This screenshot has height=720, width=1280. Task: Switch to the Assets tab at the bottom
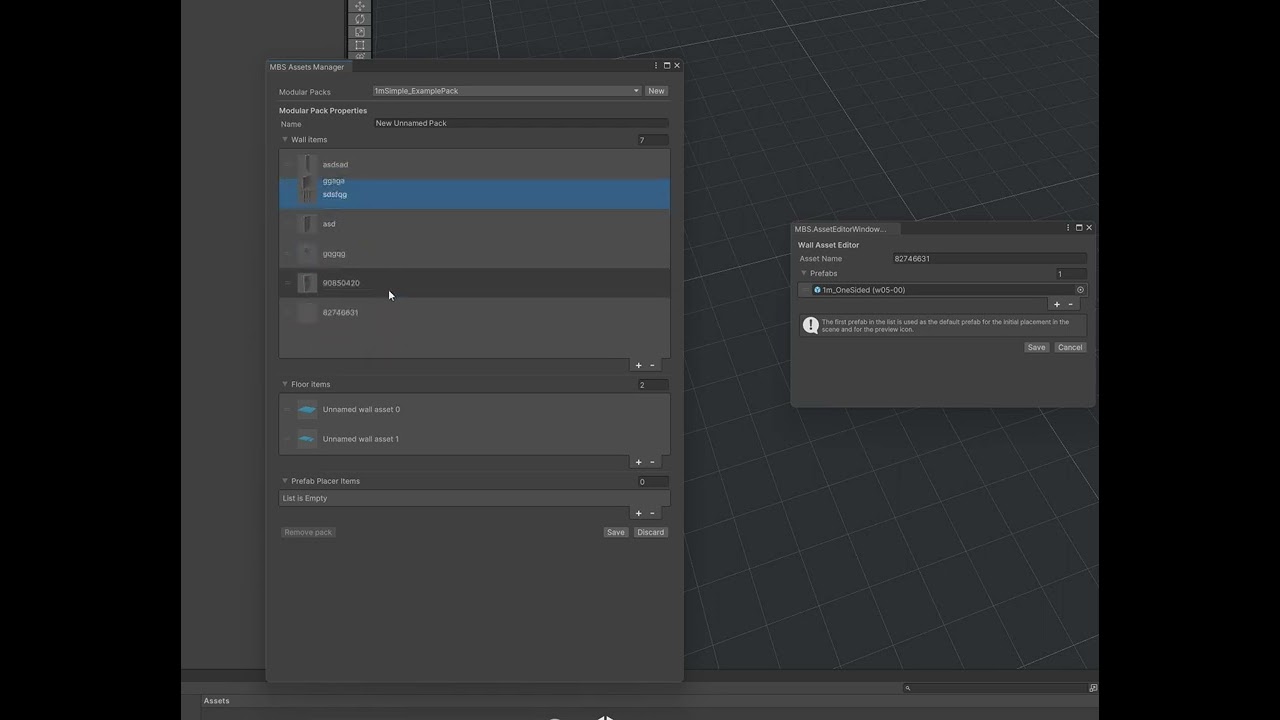216,700
